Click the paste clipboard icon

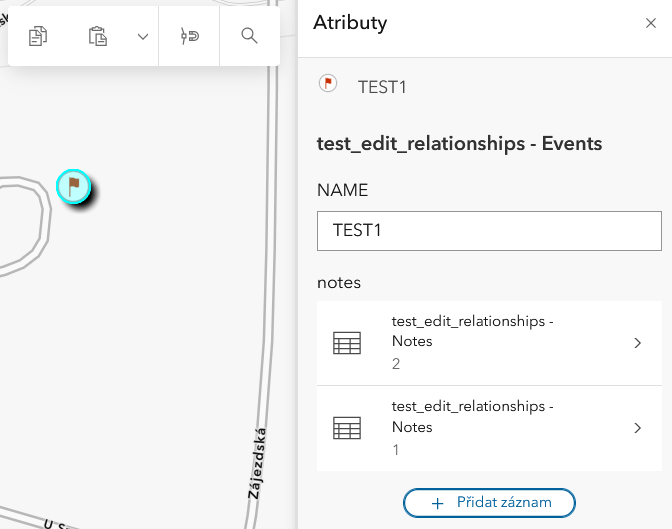click(97, 37)
